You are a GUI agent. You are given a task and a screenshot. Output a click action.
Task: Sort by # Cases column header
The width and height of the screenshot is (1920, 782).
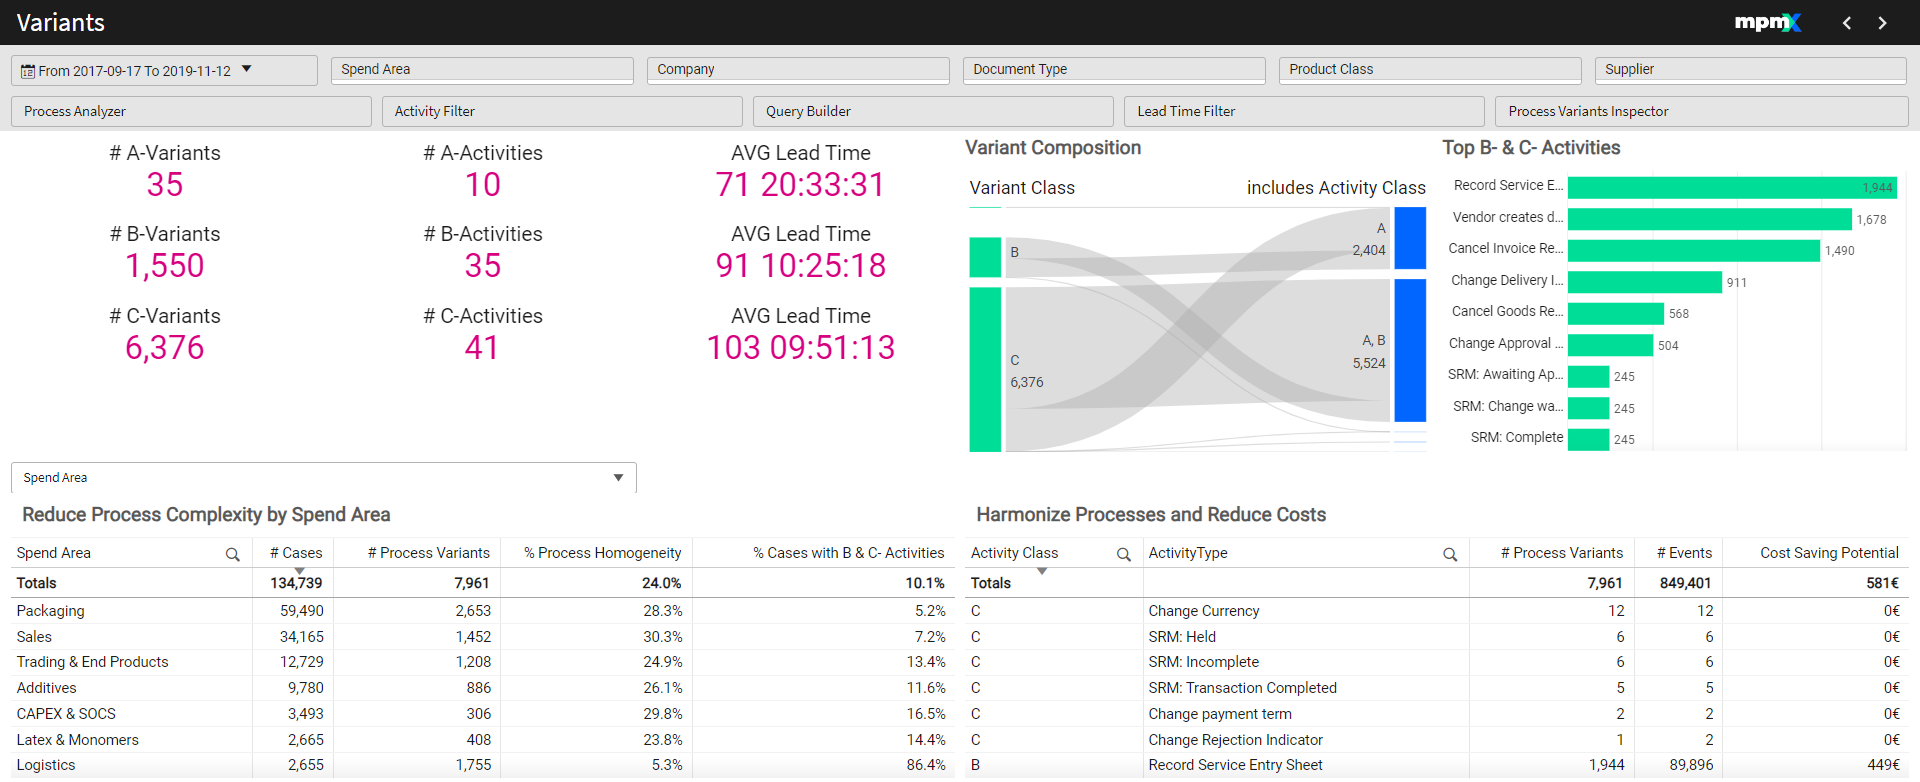296,553
